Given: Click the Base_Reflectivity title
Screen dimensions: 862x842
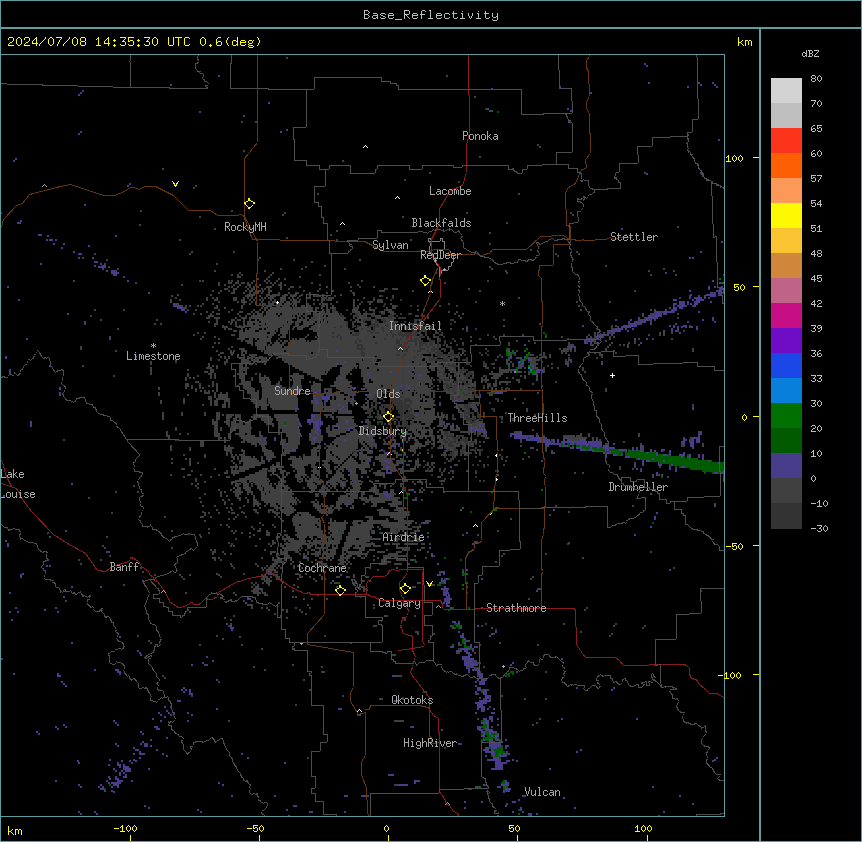Looking at the screenshot, I should pos(431,15).
